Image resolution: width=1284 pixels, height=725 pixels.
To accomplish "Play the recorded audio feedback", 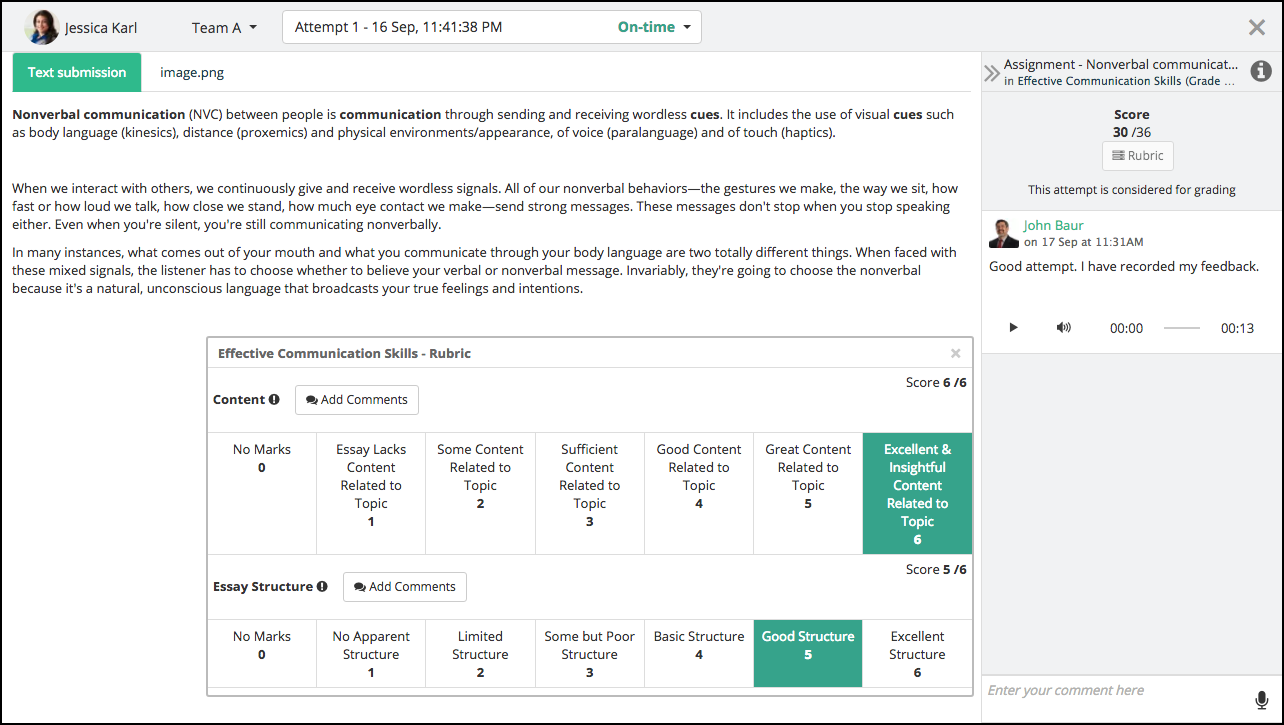I will (x=1013, y=328).
